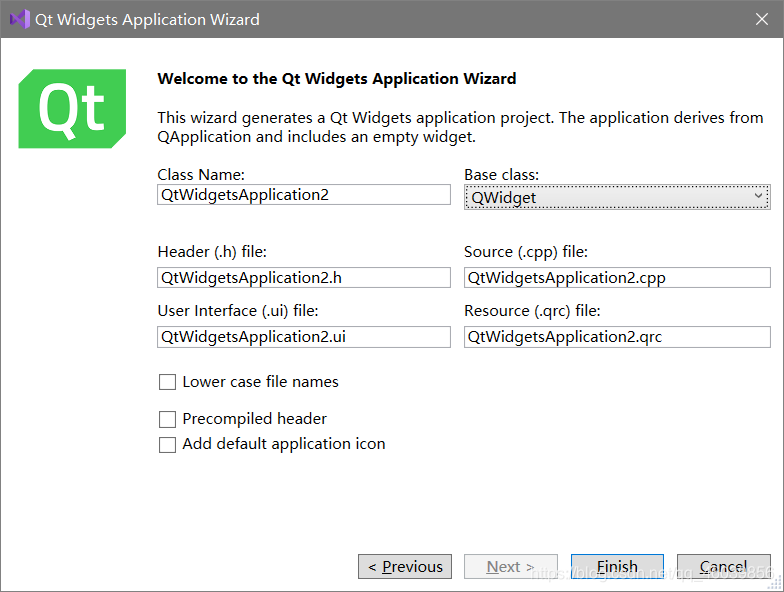Click the wizard description paragraph text
784x592 pixels.
click(460, 127)
